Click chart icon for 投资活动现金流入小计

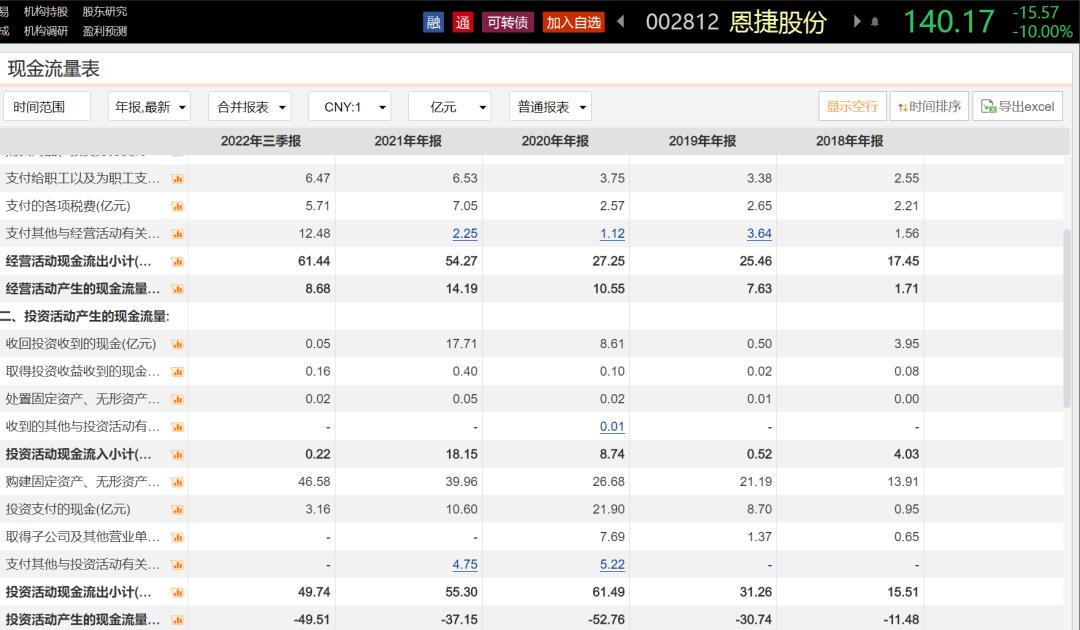pyautogui.click(x=178, y=454)
